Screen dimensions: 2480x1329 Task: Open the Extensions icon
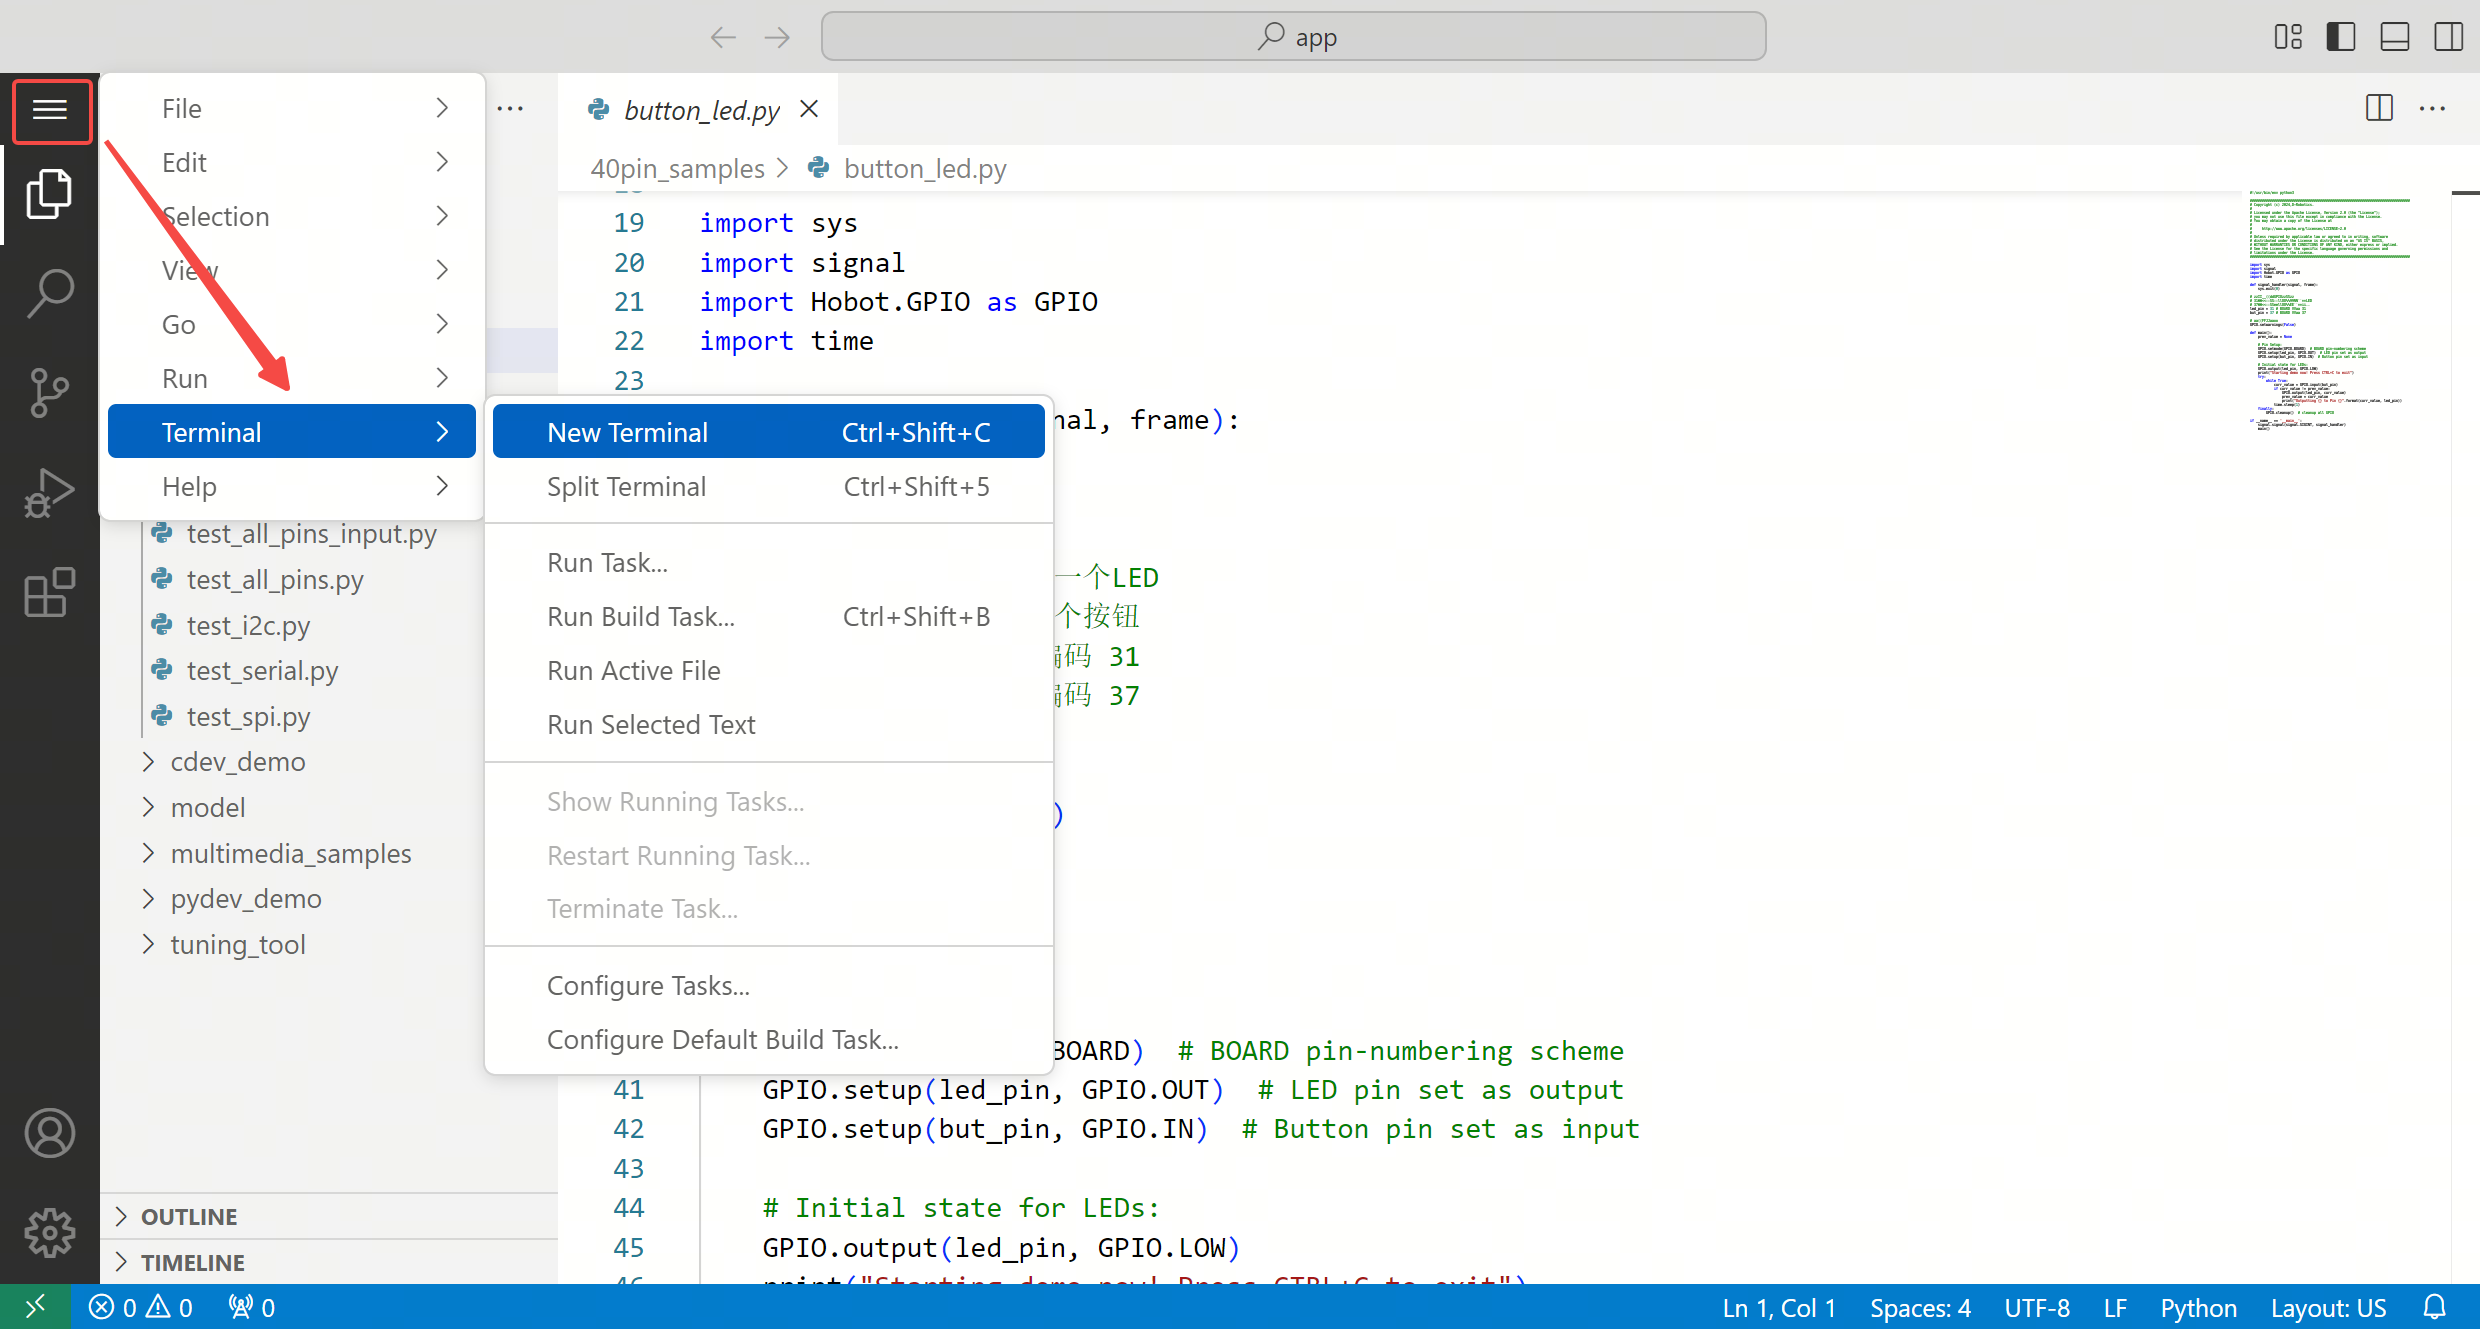[x=49, y=592]
